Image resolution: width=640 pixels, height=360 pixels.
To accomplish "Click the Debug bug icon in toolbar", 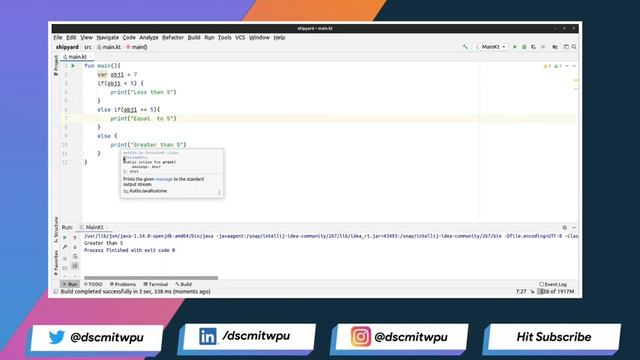I will [524, 47].
